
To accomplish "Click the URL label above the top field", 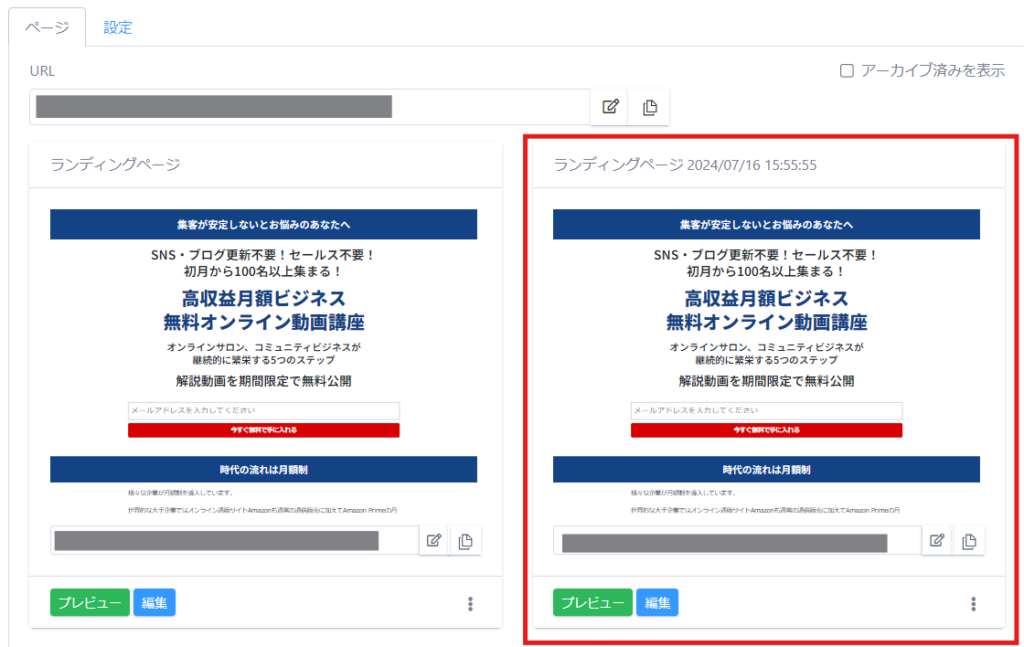I will [42, 71].
